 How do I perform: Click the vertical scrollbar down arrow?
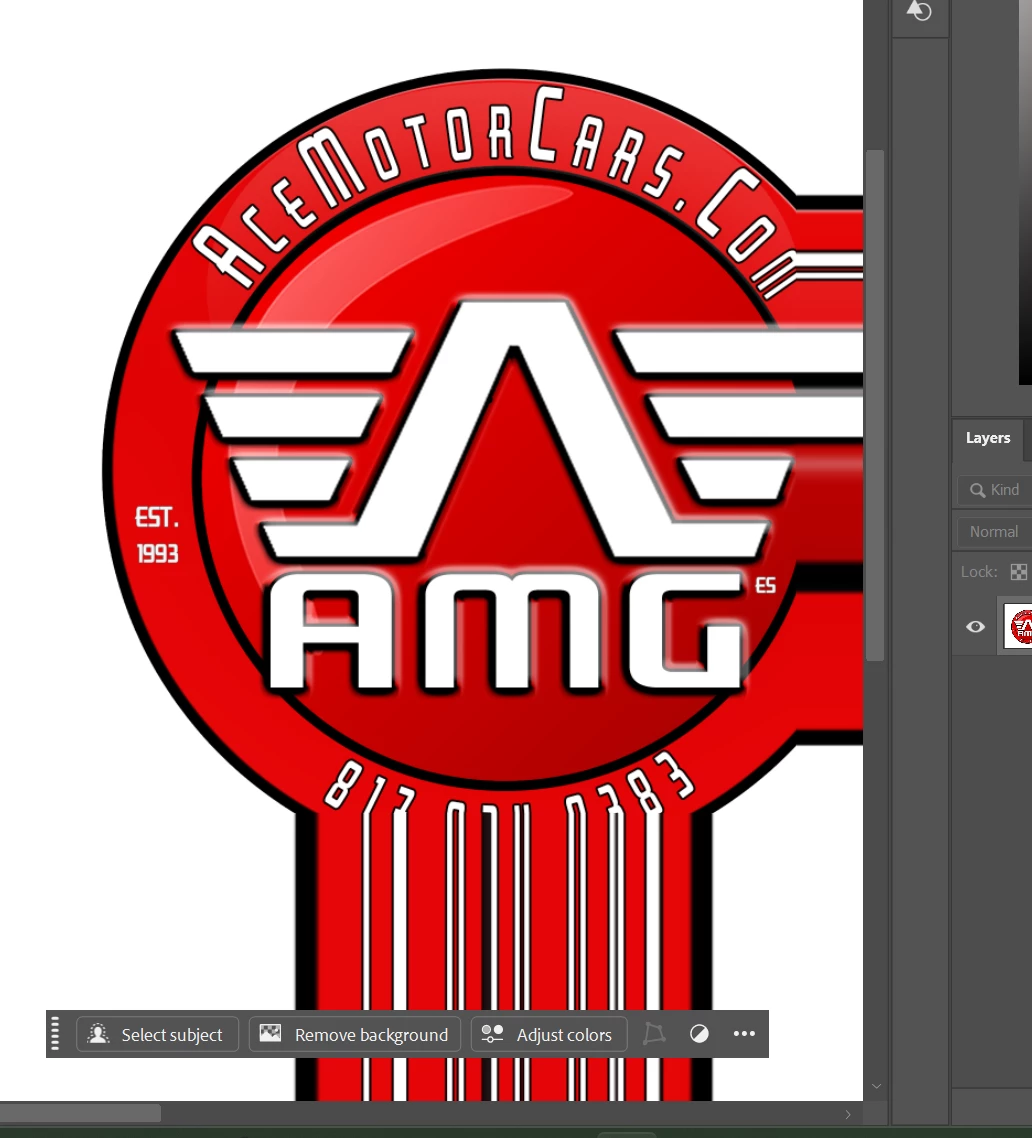tap(876, 1086)
